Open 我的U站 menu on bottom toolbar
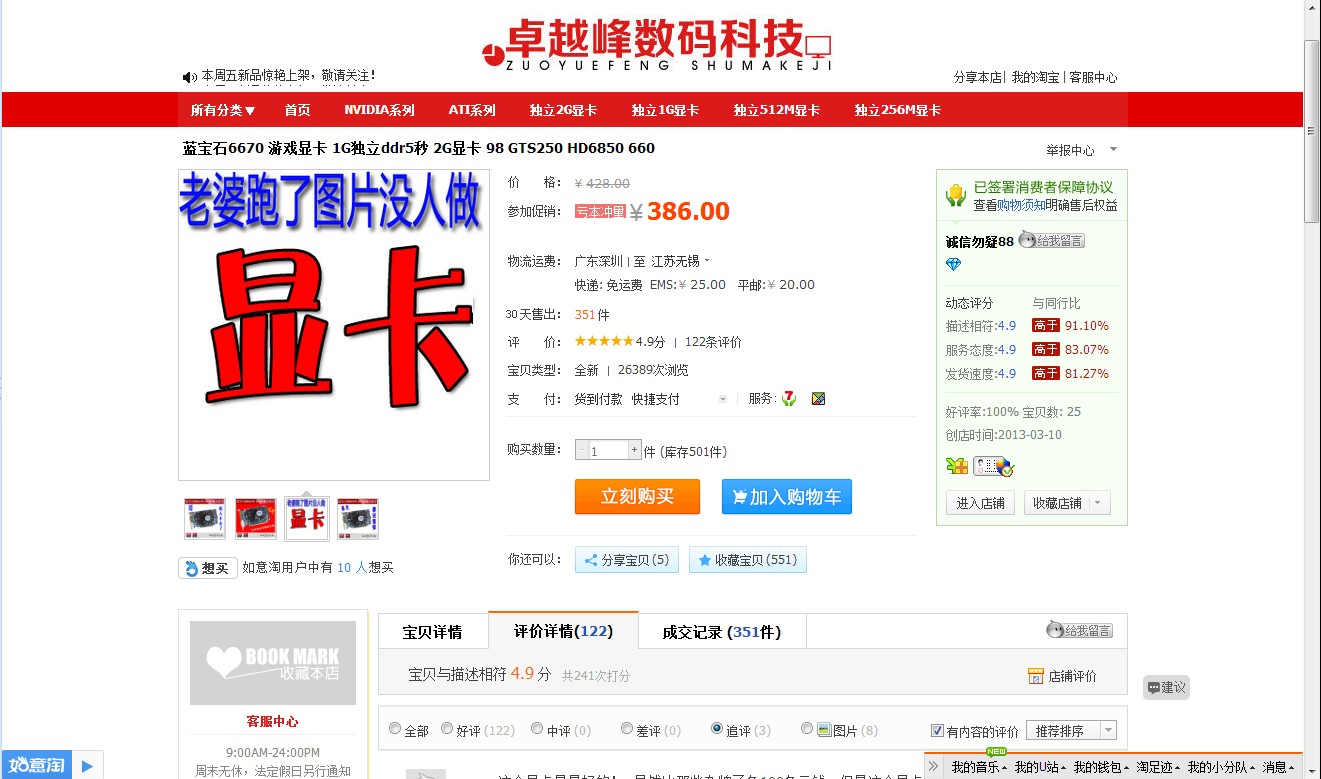 pyautogui.click(x=1041, y=767)
